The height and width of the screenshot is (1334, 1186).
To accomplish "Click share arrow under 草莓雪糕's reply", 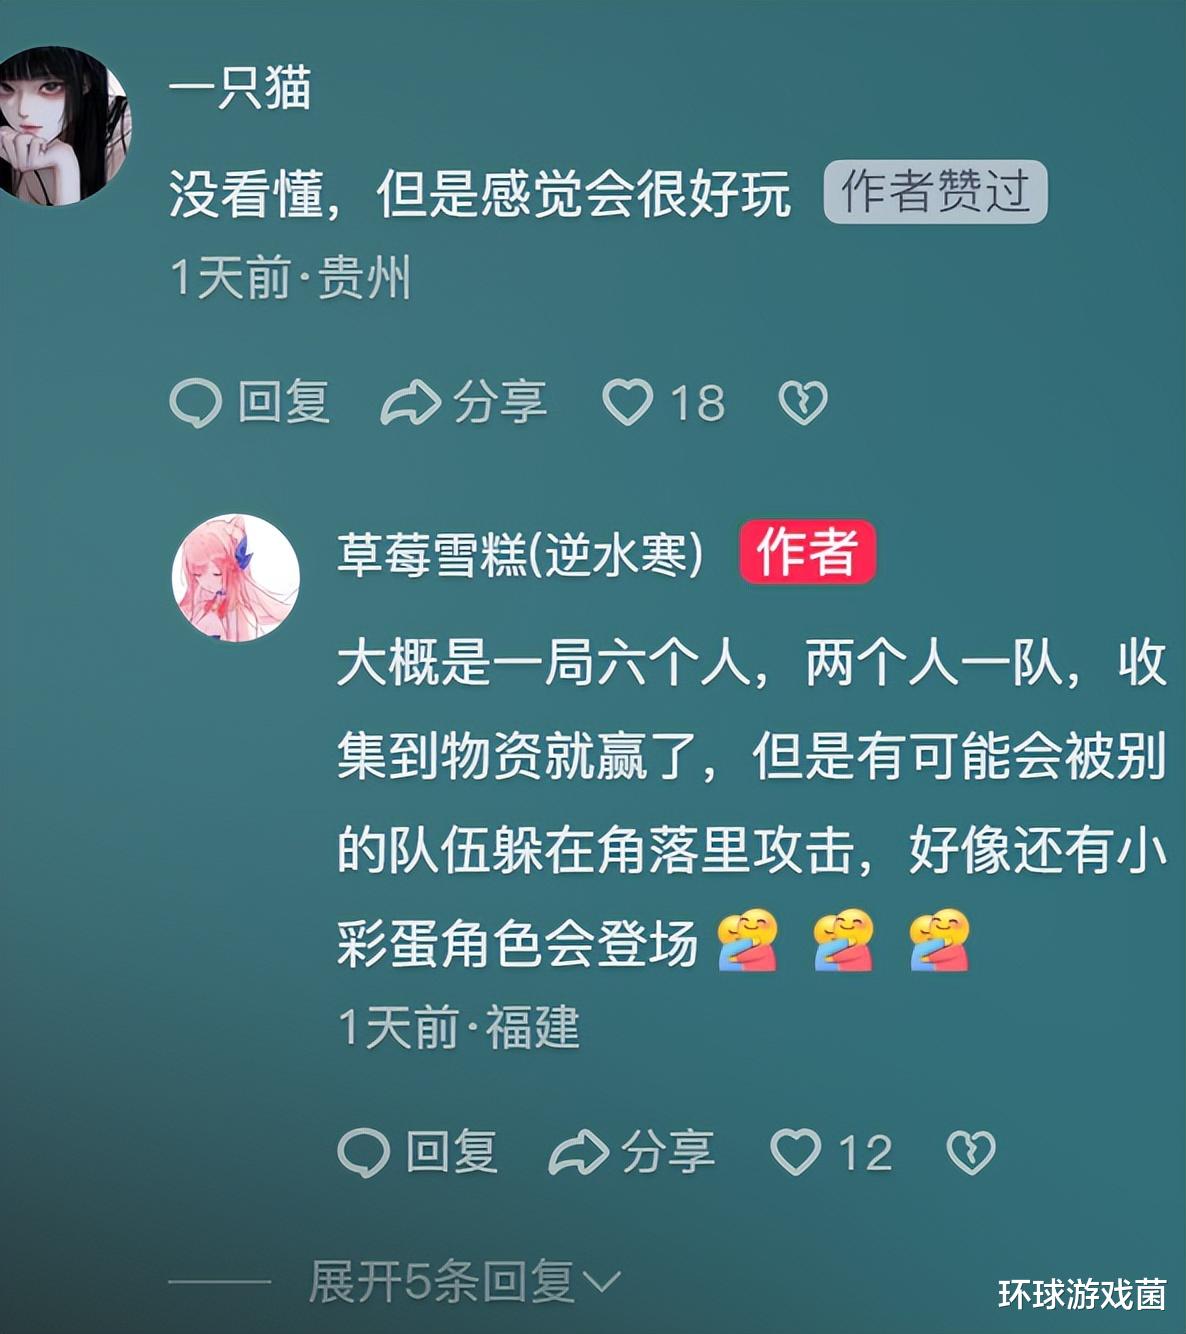I will 578,1152.
